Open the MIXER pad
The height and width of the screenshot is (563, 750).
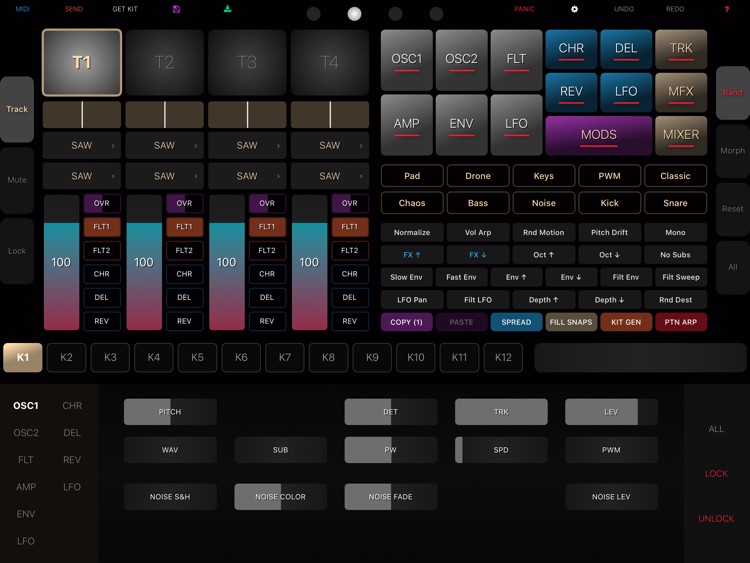[681, 135]
